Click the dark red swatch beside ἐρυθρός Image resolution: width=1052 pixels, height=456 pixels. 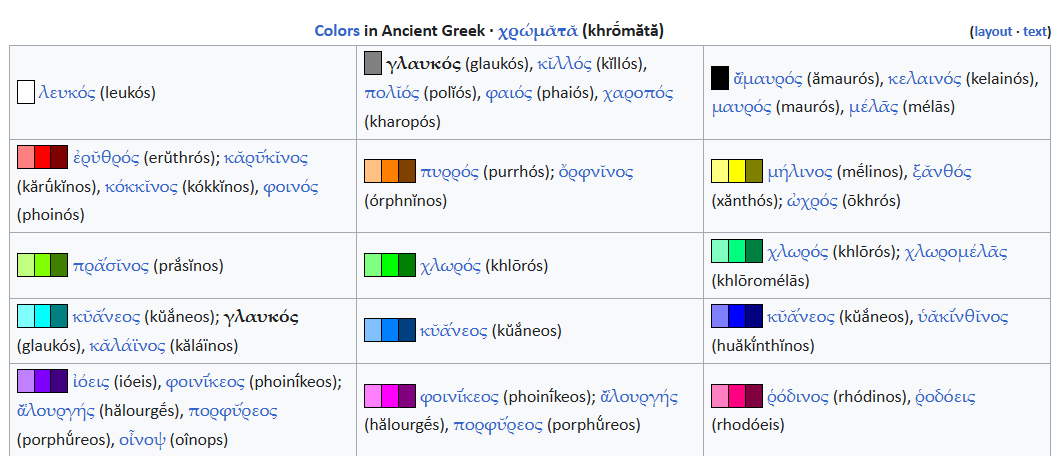[59, 157]
